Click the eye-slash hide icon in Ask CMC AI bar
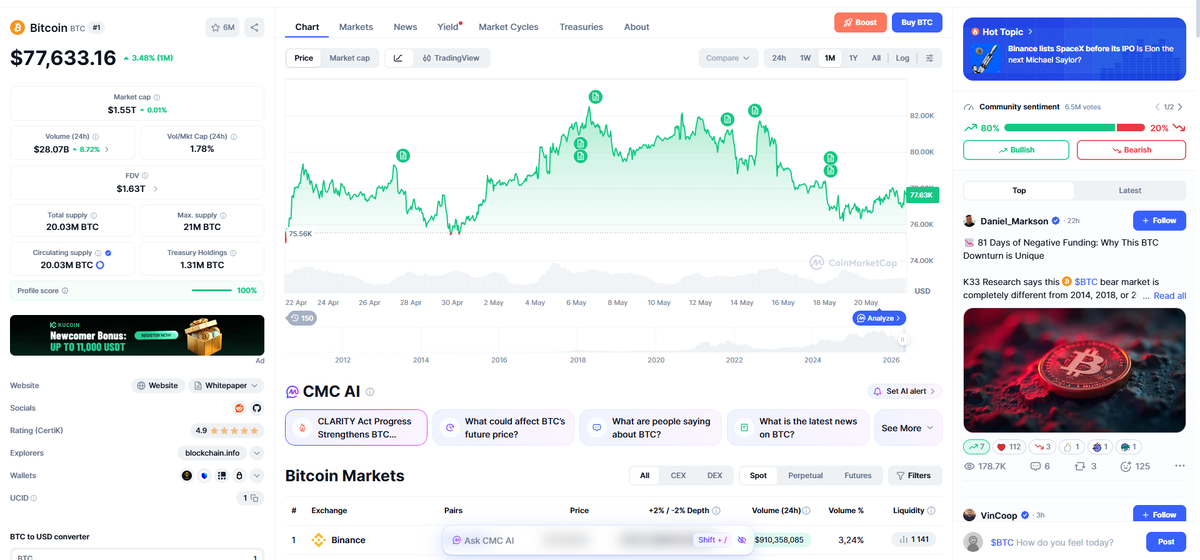Screen dimensions: 1200x560 (x=742, y=540)
